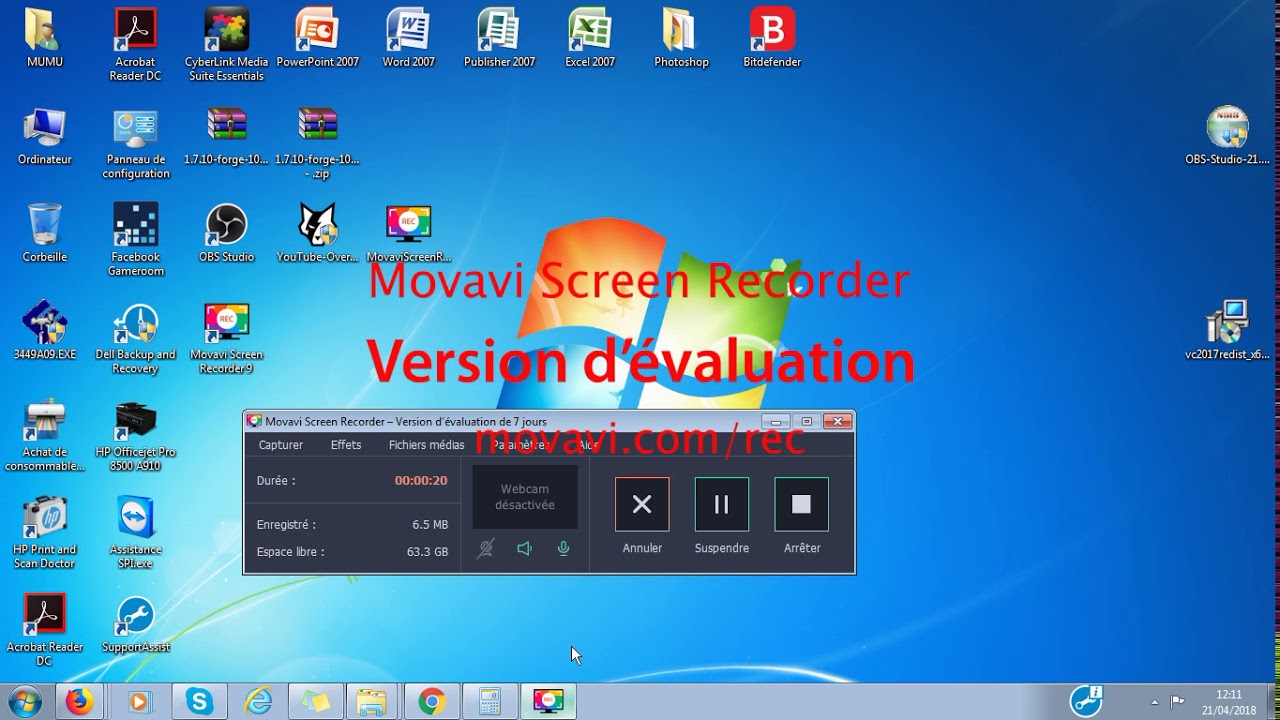
Task: Select the forge archive labeled with .zip
Action: (317, 142)
